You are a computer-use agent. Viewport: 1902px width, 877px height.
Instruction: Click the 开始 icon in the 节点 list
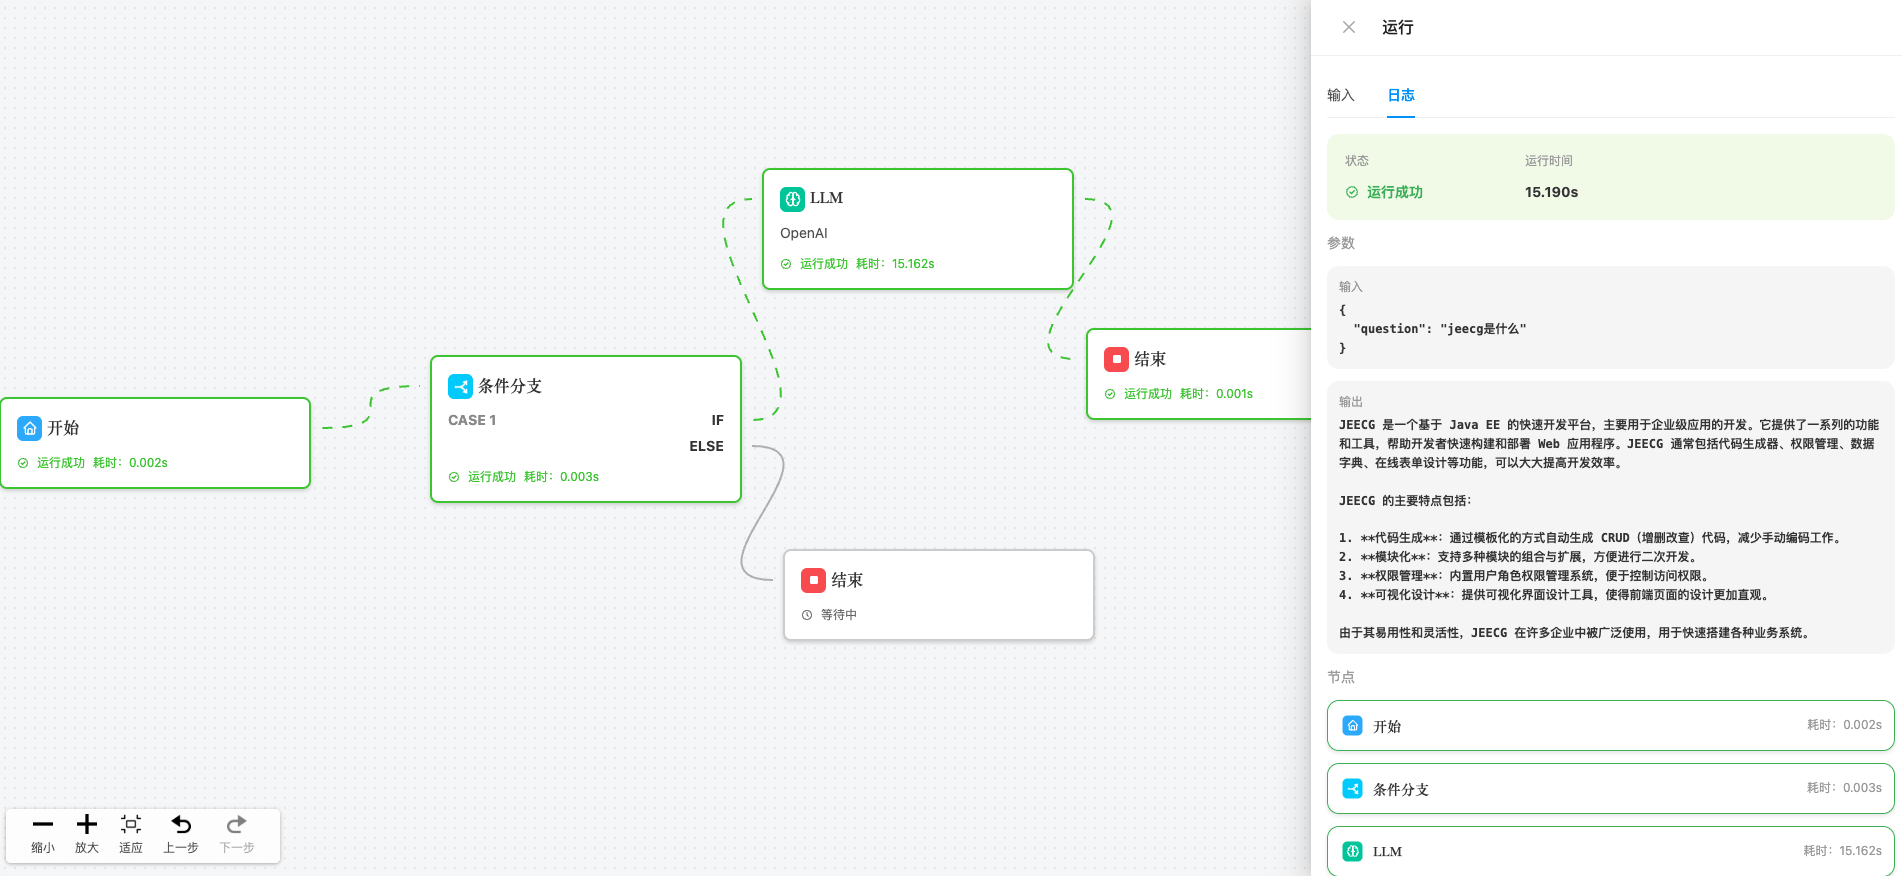tap(1352, 726)
